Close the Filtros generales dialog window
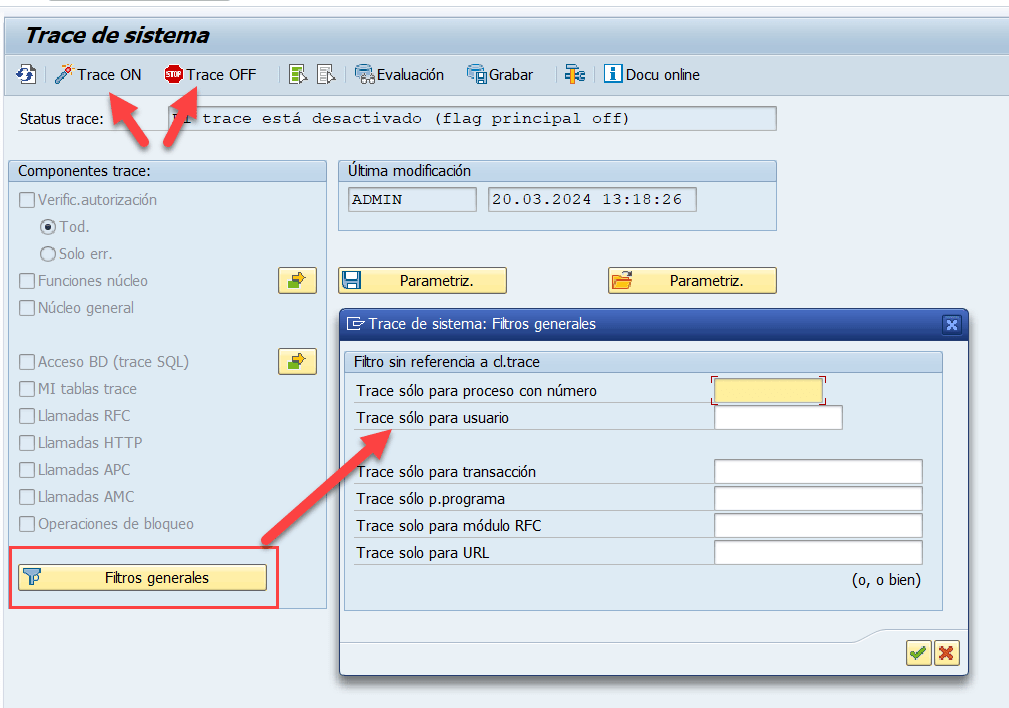Screen dimensions: 1009x708 (x=952, y=324)
